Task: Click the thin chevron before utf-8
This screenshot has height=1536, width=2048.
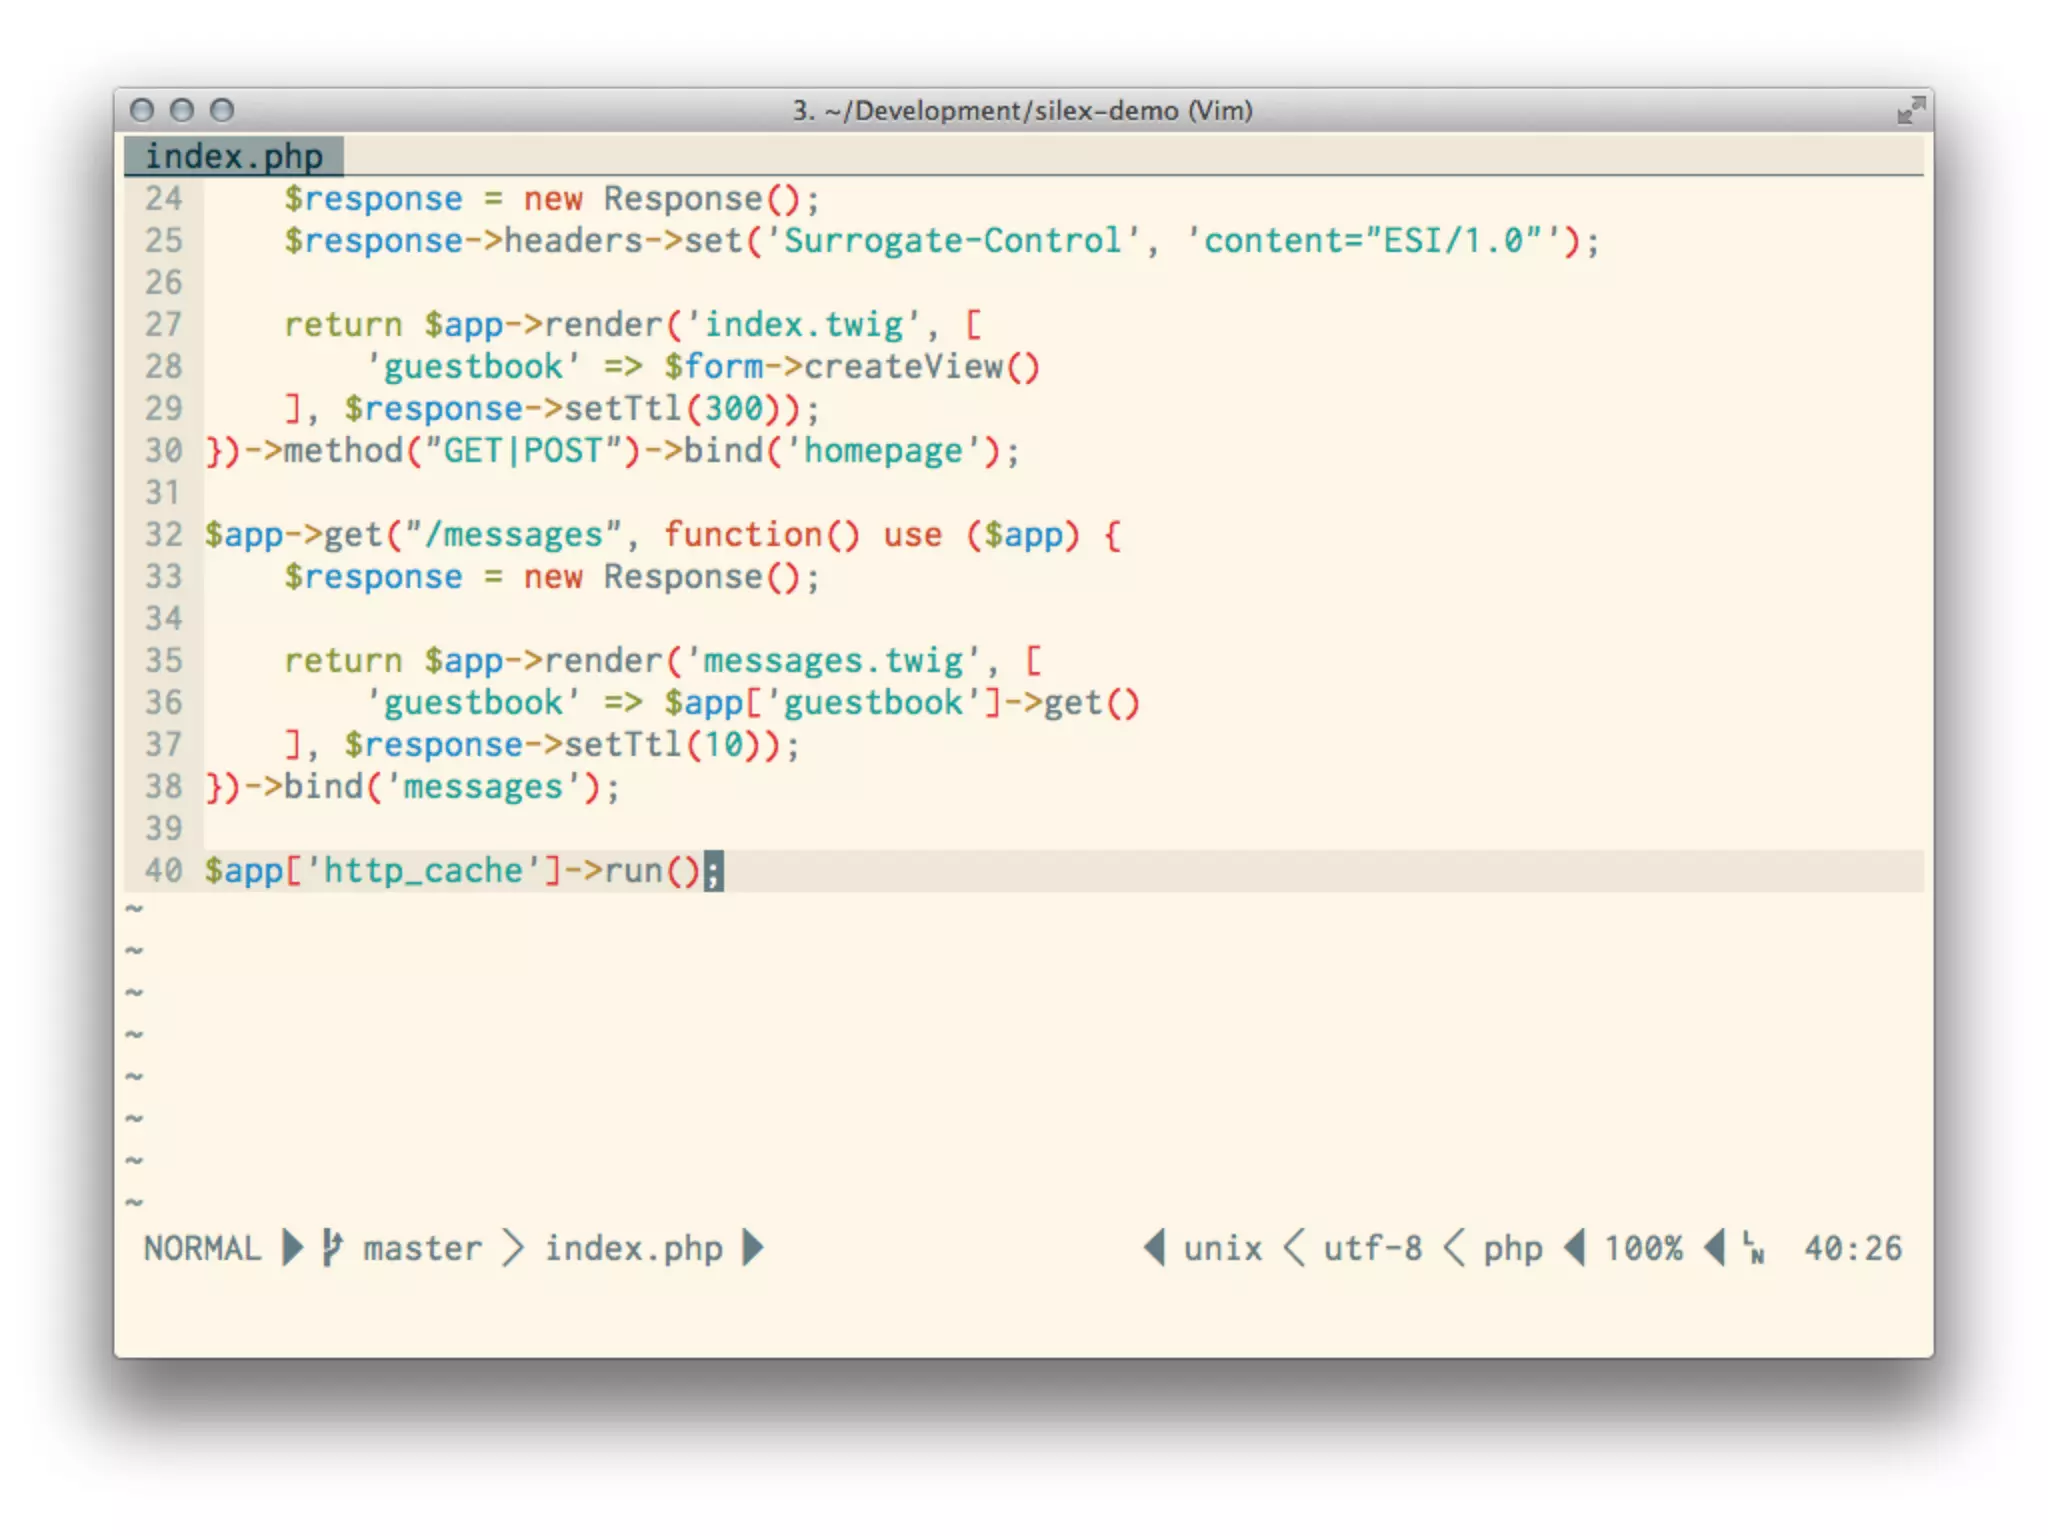Action: coord(1294,1248)
